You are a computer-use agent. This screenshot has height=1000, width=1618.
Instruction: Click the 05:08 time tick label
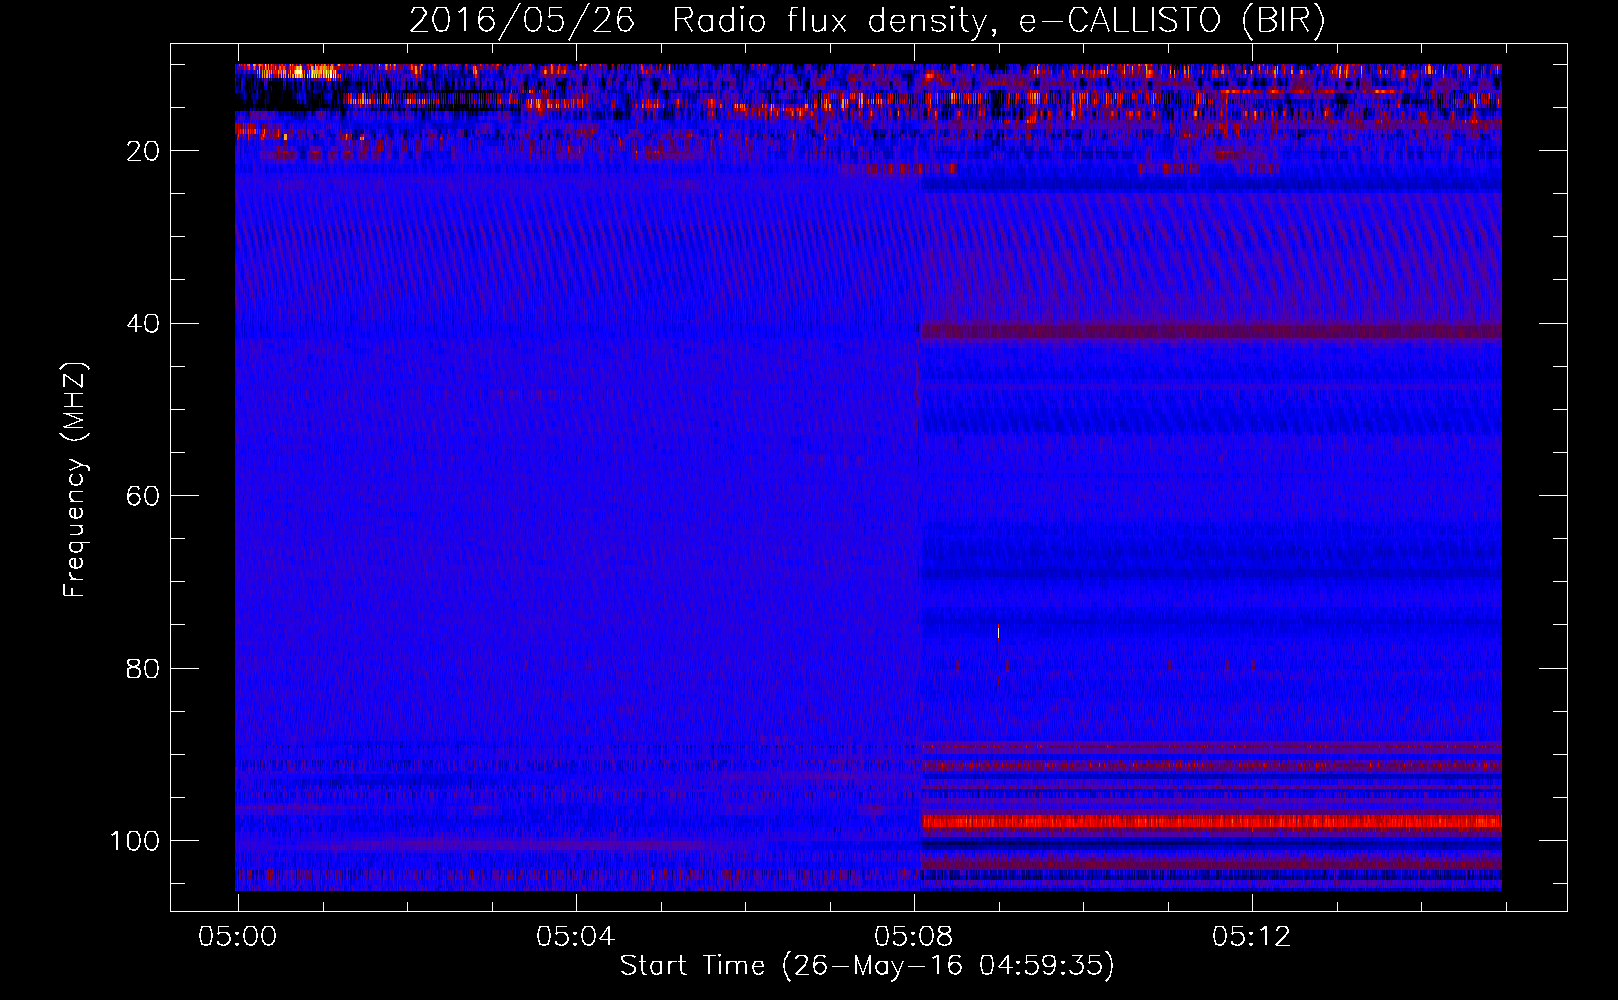tap(914, 937)
